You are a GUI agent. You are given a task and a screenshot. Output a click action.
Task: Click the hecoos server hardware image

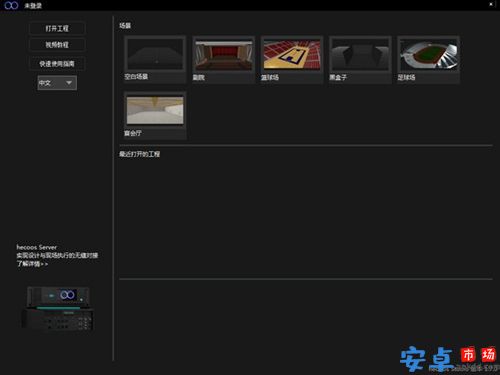click(x=57, y=308)
